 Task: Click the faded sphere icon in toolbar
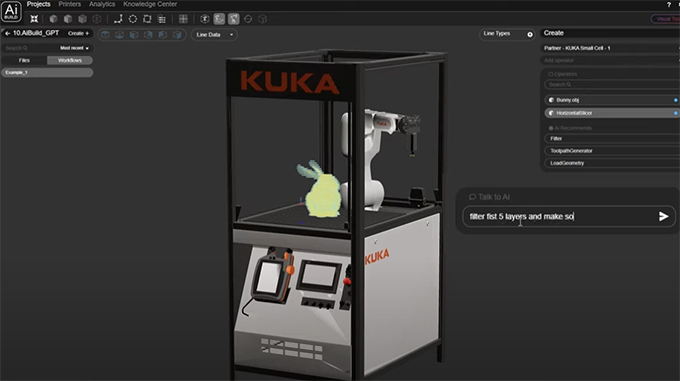248,19
